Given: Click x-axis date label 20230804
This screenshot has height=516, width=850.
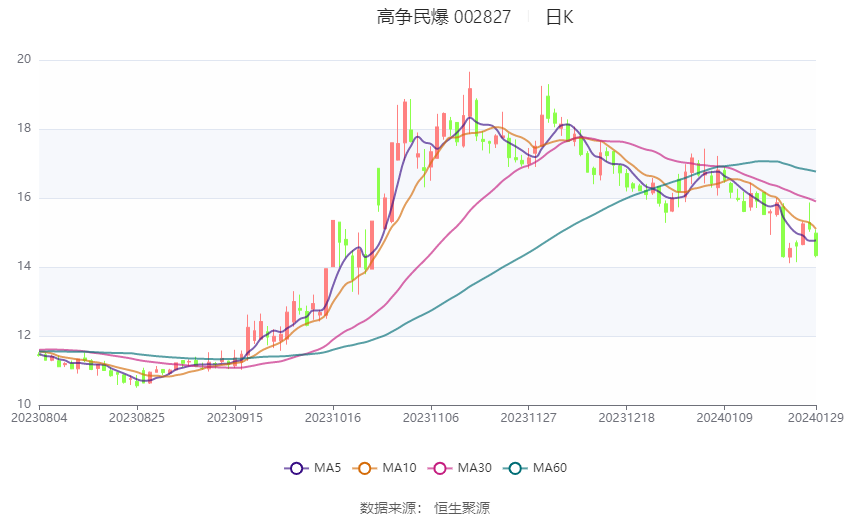Looking at the screenshot, I should pyautogui.click(x=39, y=418).
